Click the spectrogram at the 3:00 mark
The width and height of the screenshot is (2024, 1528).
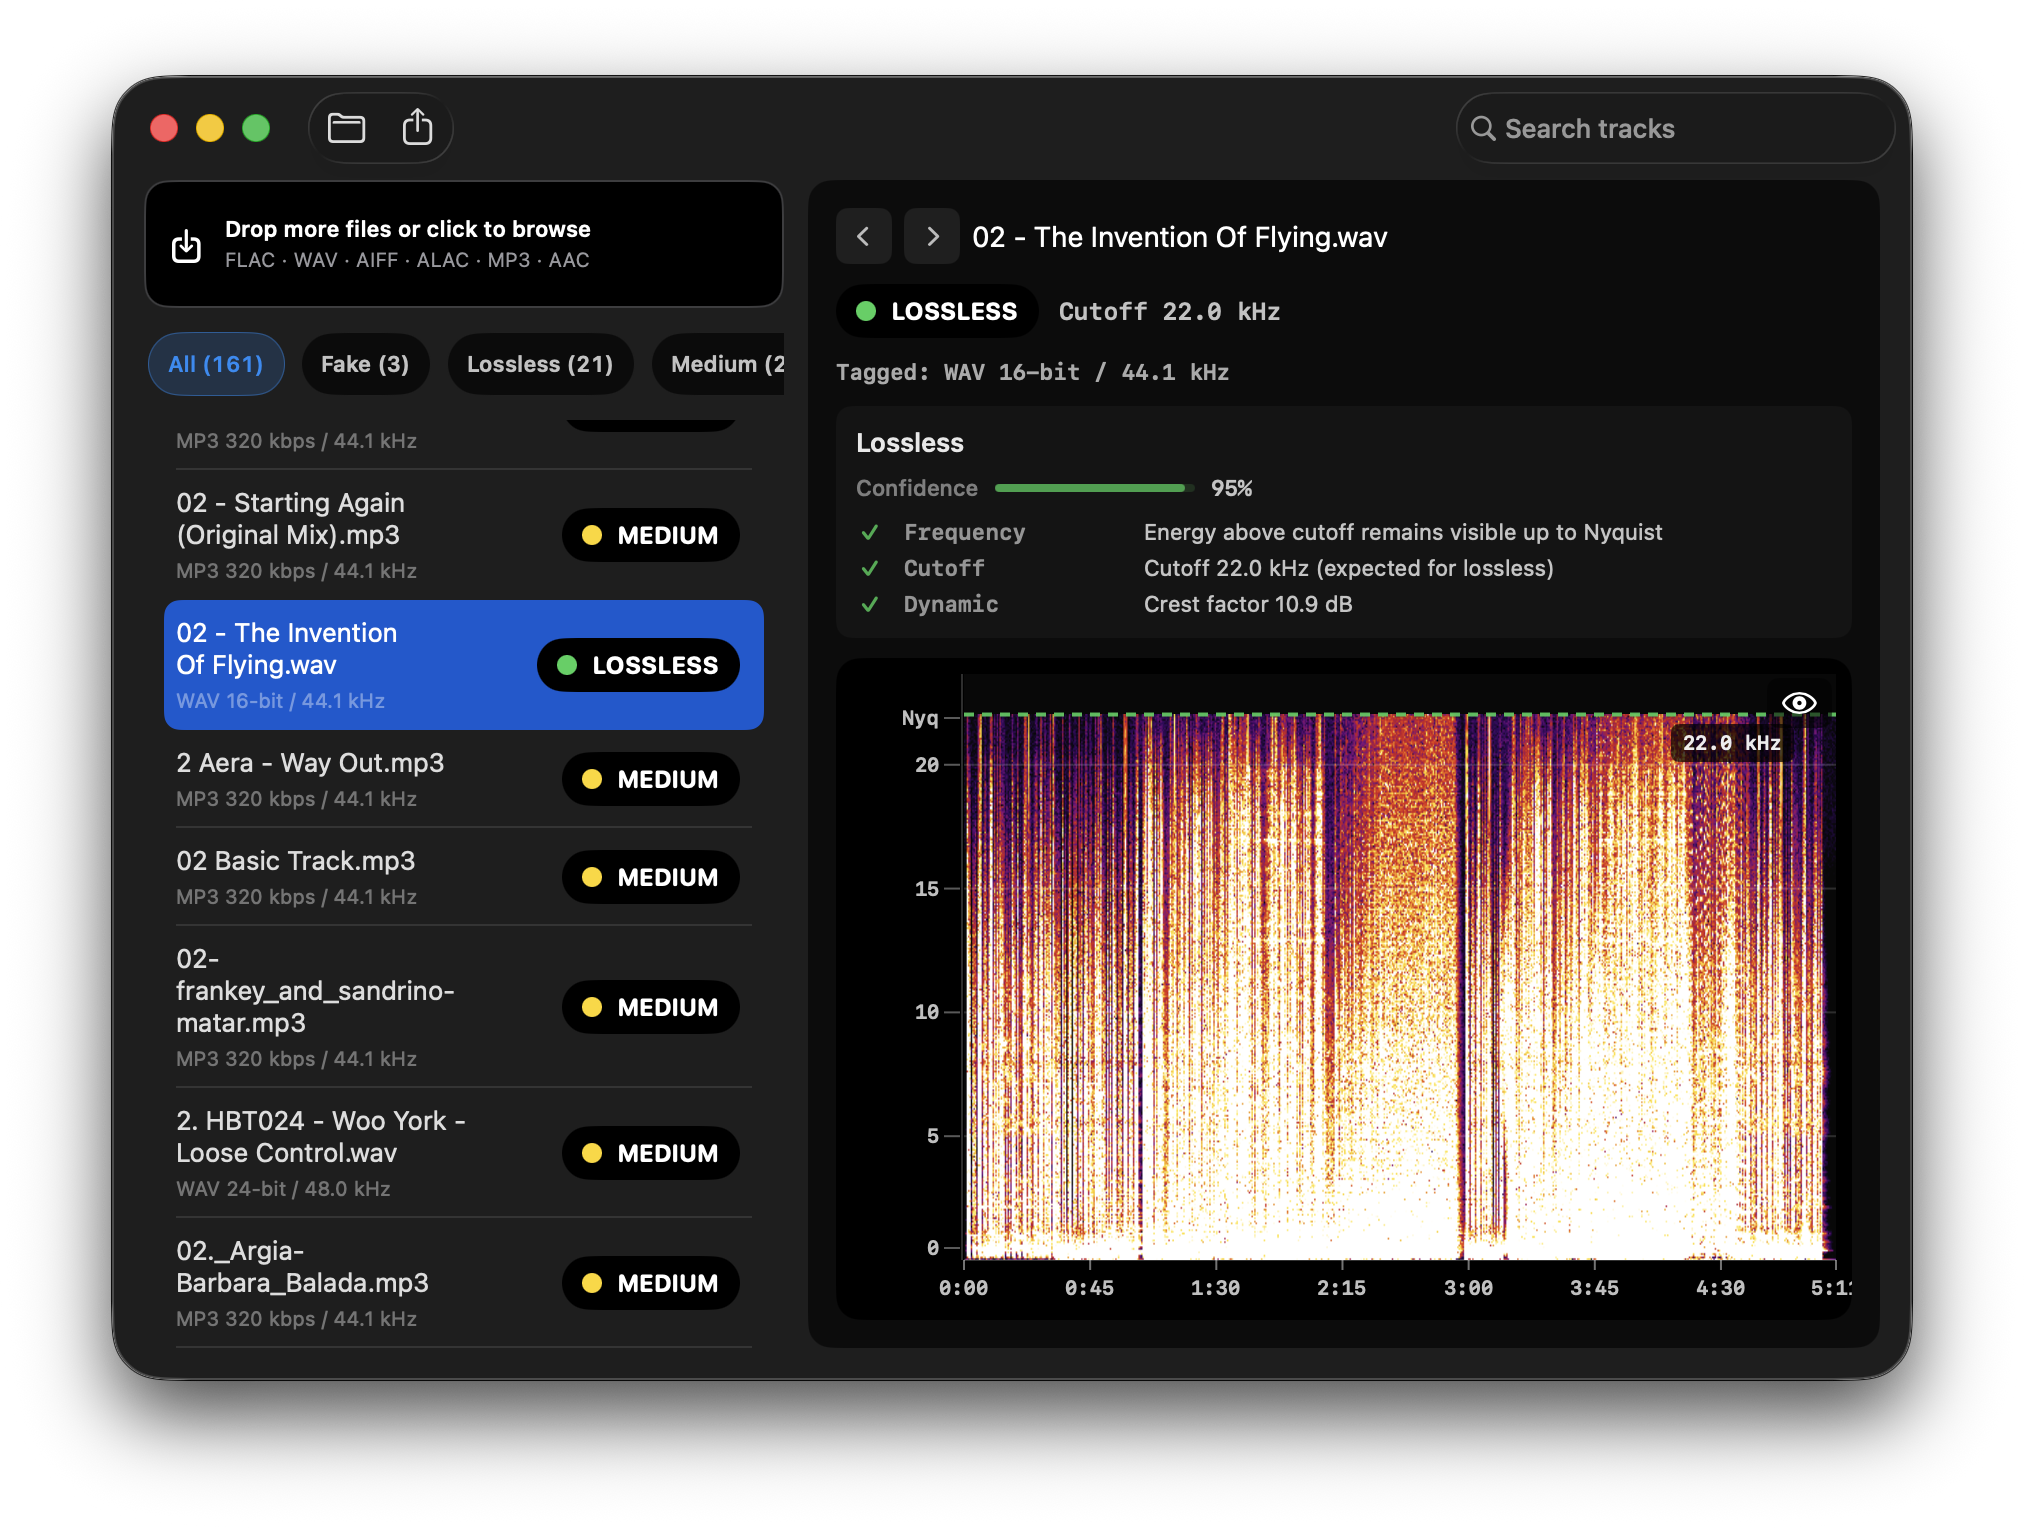click(1468, 985)
